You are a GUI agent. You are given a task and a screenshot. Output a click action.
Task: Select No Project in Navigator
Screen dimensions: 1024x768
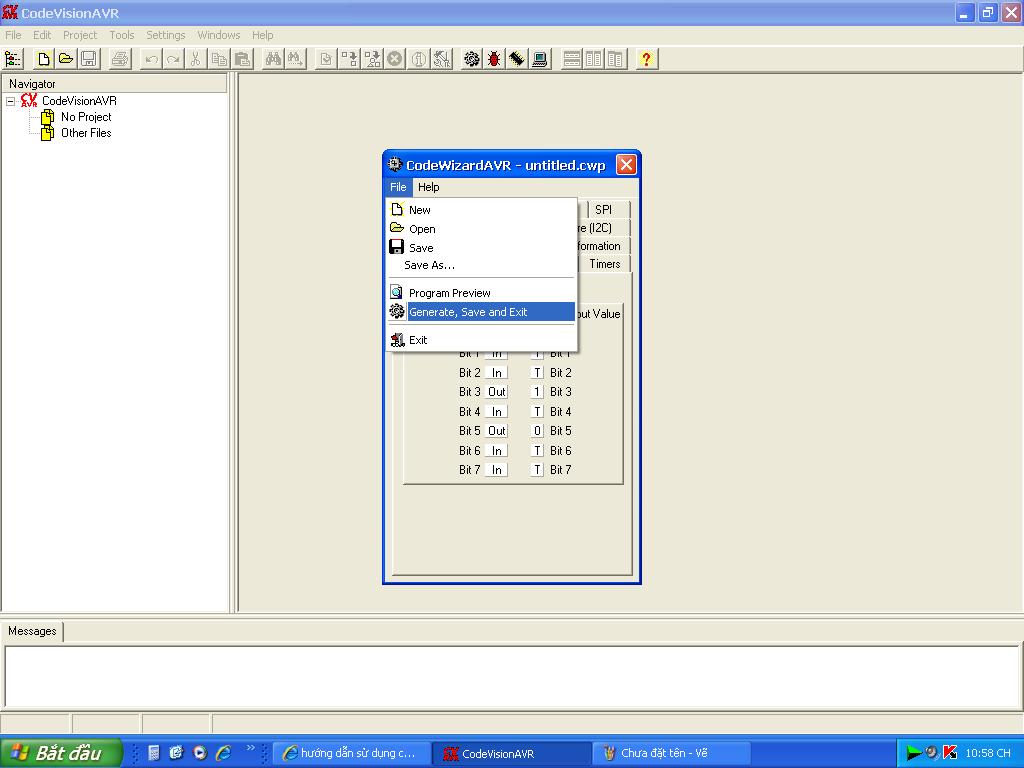point(86,117)
